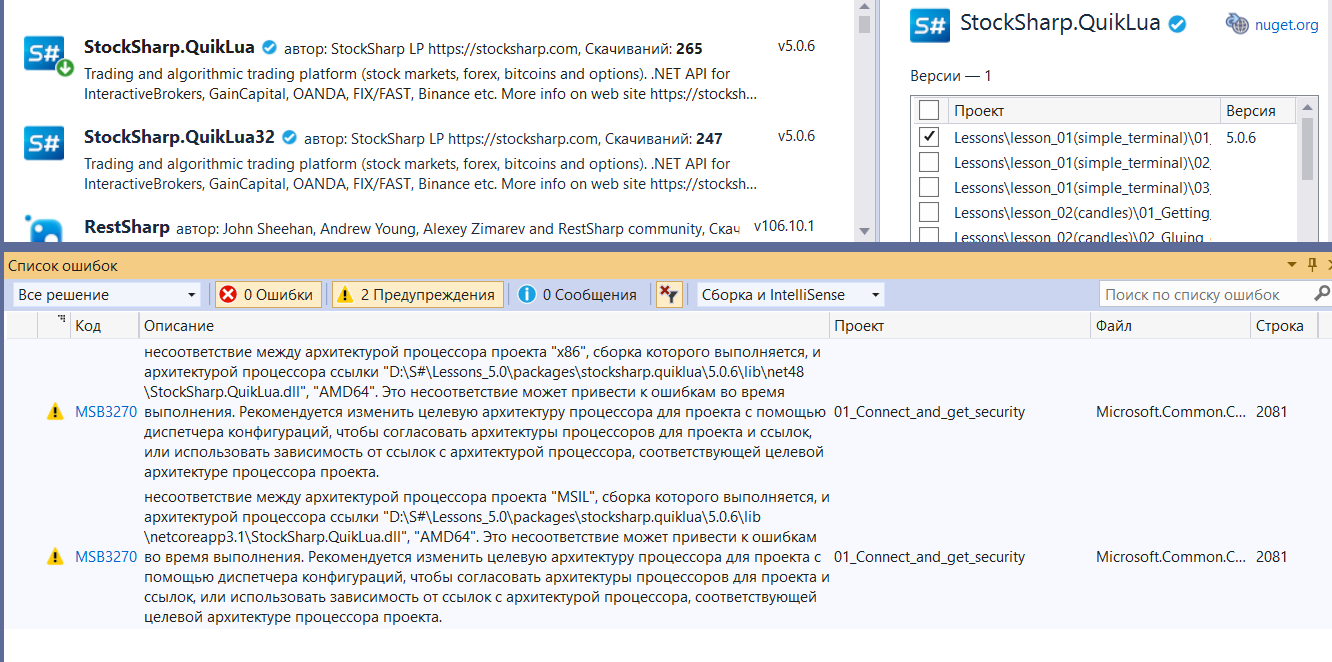Check the lesson_01(simple_terminal)\02_ project checkbox
Viewport: 1332px width, 662px height.
click(x=929, y=161)
